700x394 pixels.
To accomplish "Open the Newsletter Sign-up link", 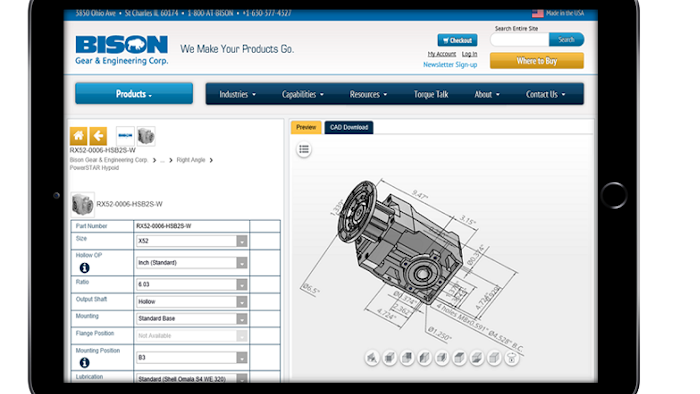I will (450, 65).
